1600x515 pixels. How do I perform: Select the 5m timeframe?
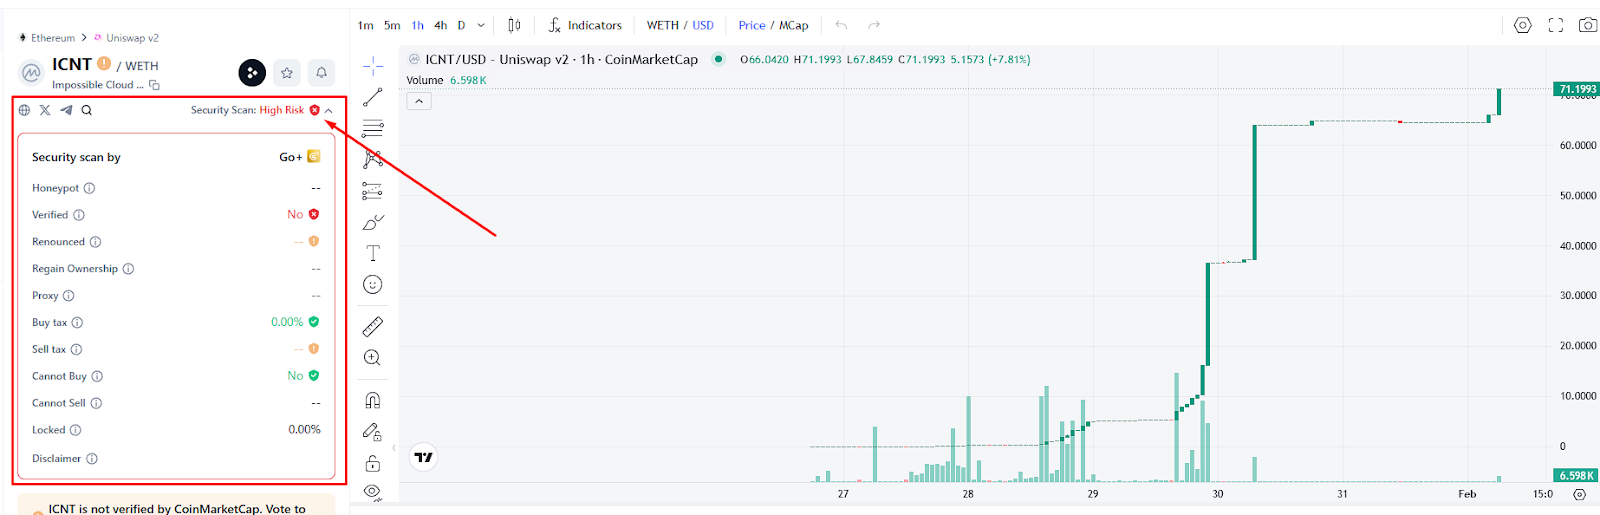tap(392, 25)
